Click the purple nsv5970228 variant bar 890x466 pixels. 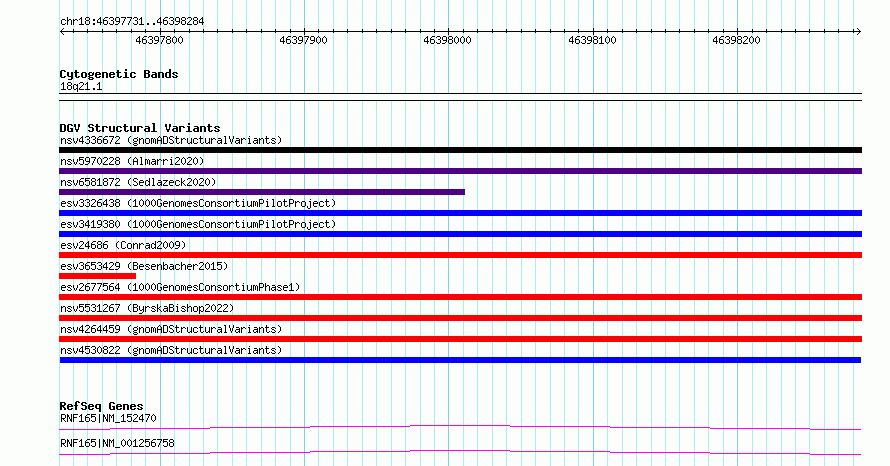(460, 171)
